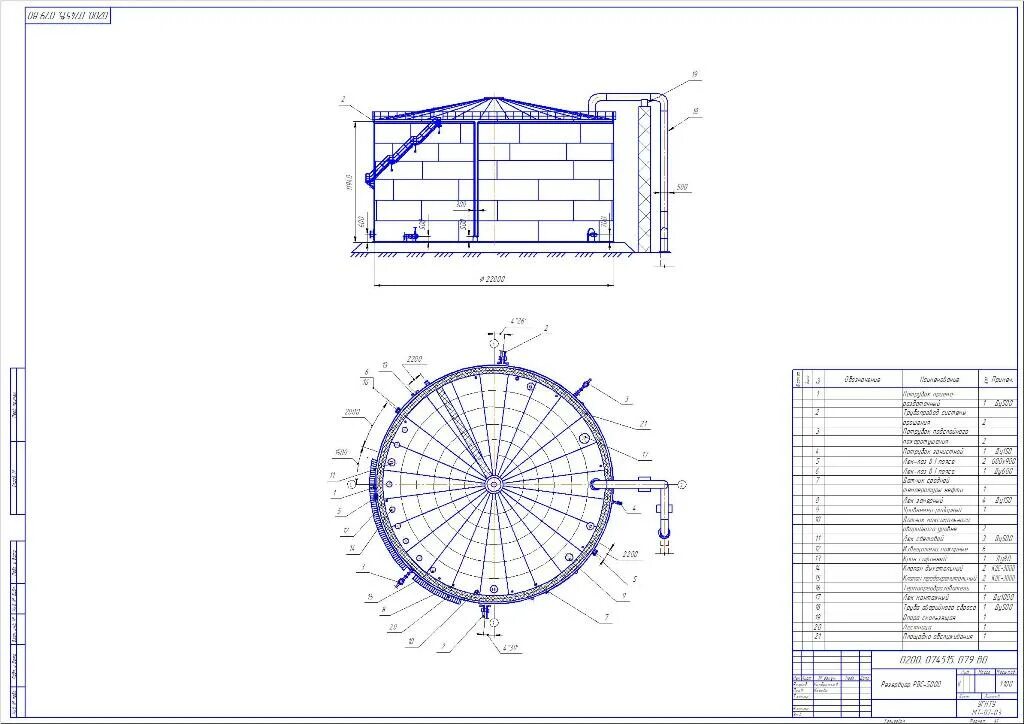The height and width of the screenshot is (724, 1024).
Task: Click callout number 21 on the plan view
Action: [x=644, y=424]
